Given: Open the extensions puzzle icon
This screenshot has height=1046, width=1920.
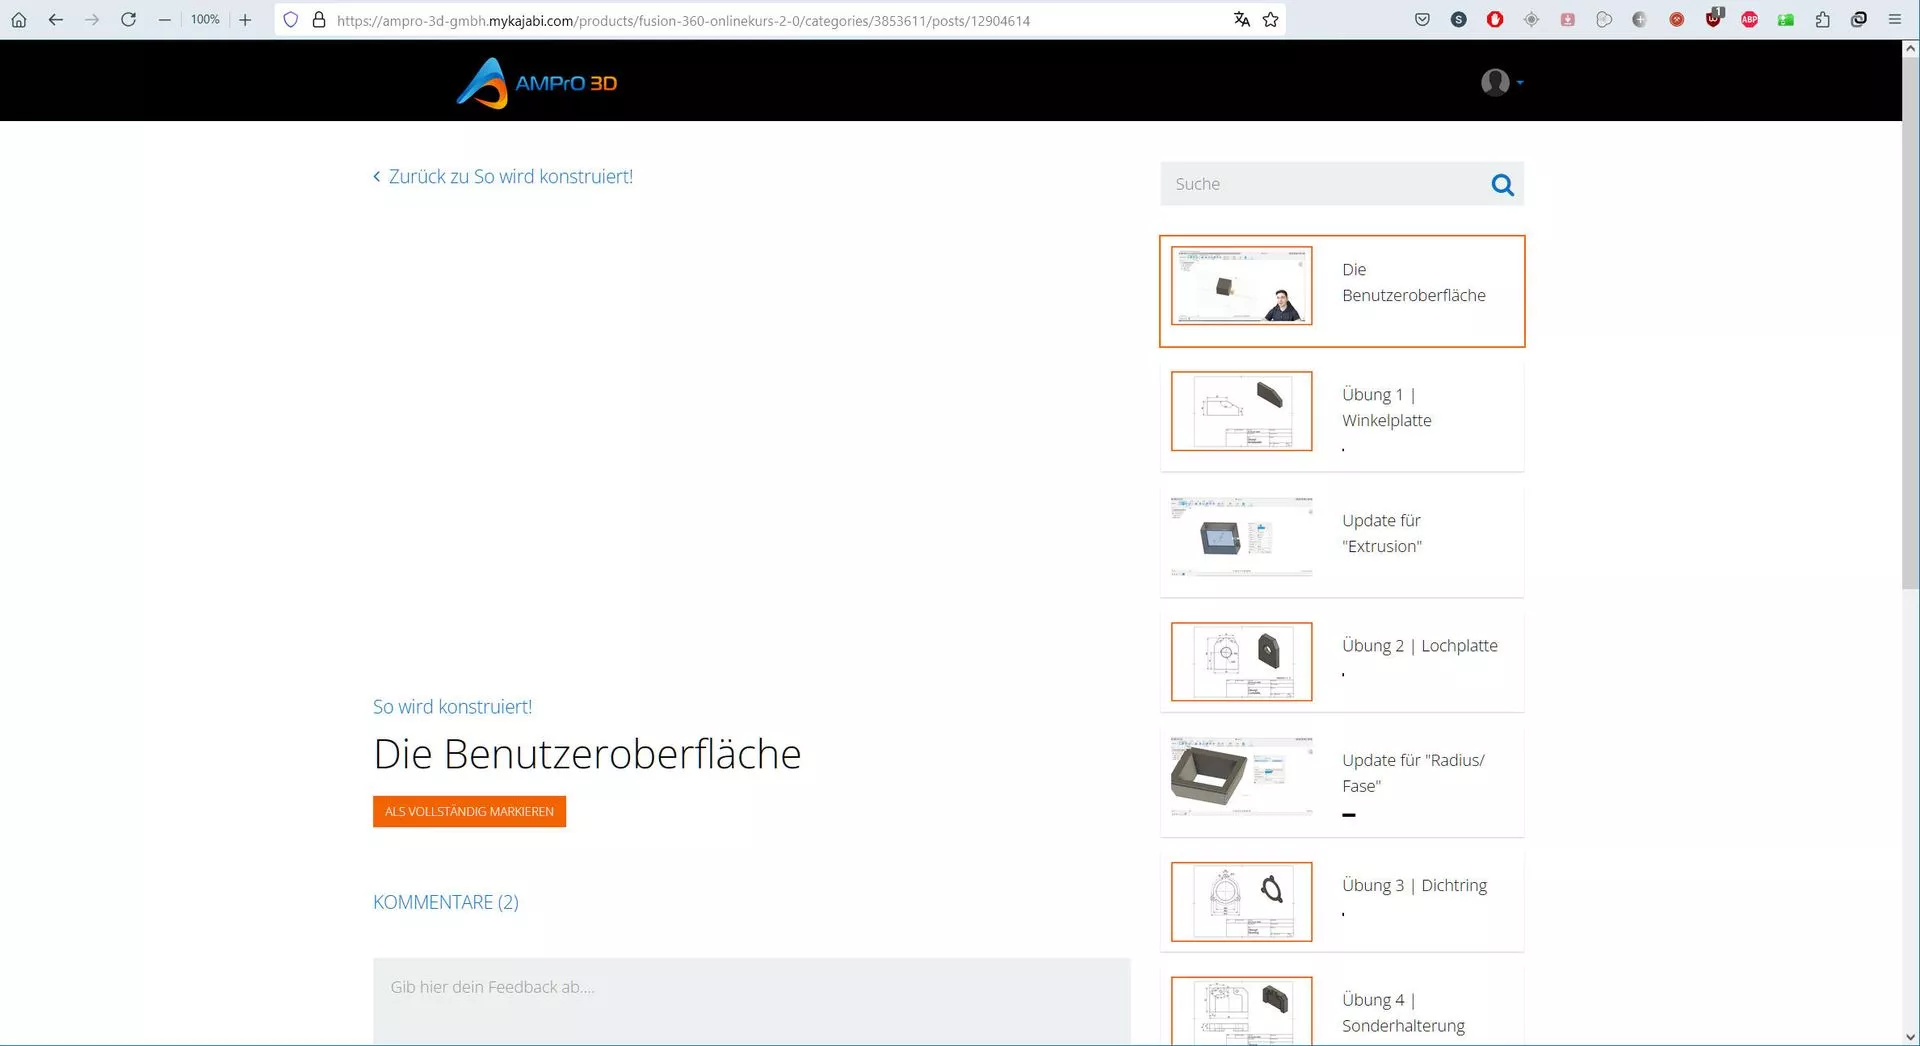Looking at the screenshot, I should tap(1822, 20).
